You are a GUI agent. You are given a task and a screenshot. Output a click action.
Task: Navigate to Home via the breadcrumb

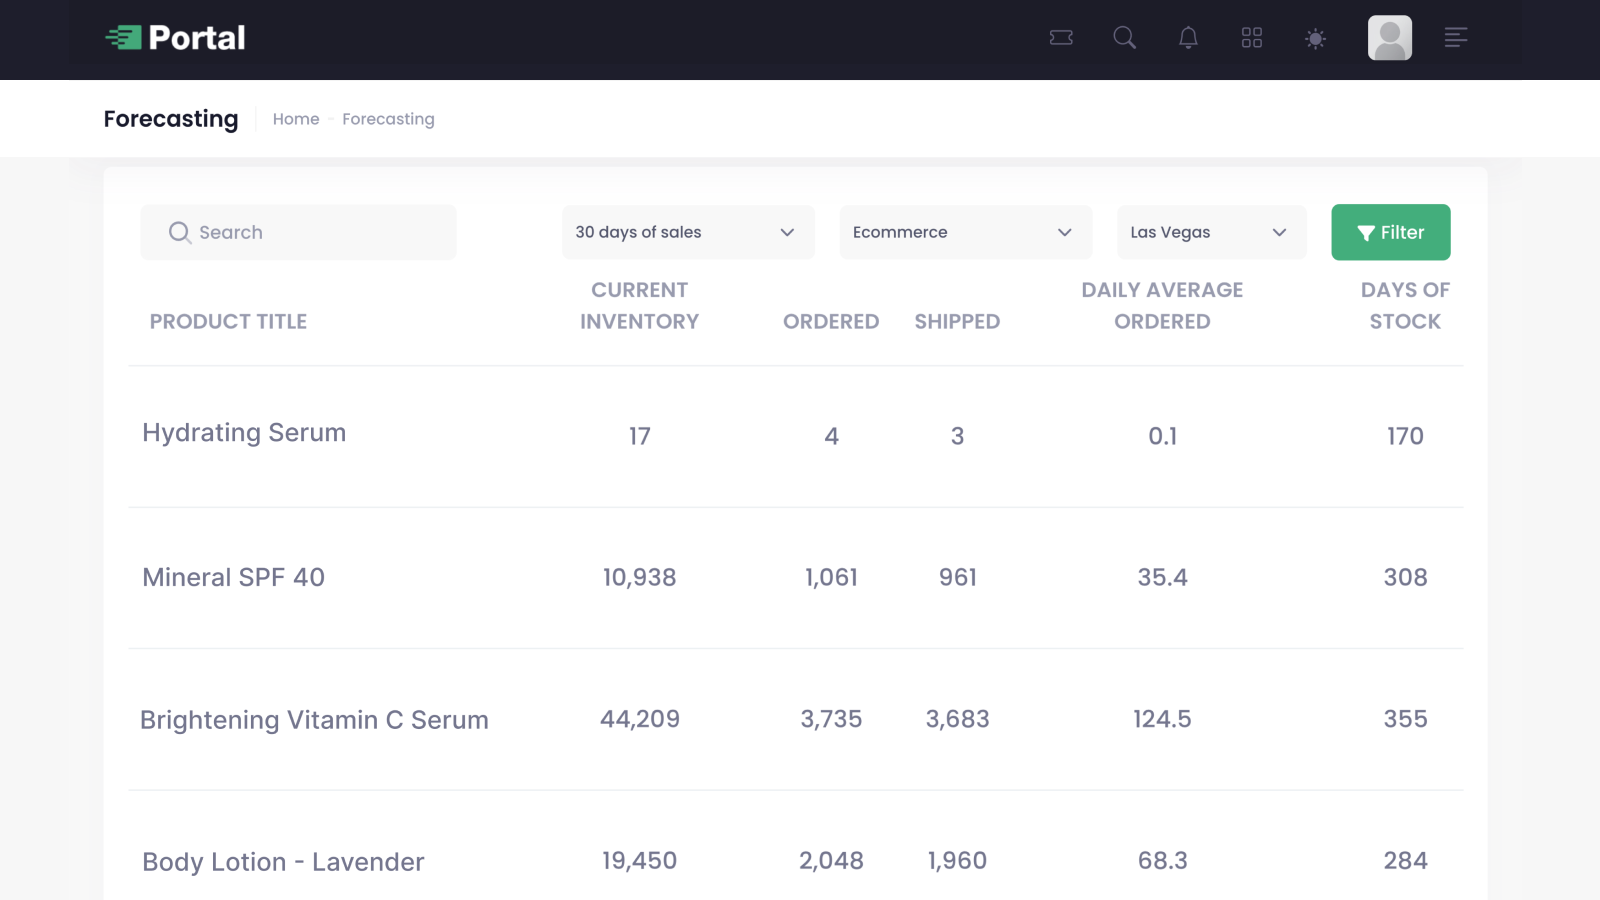[x=296, y=119]
